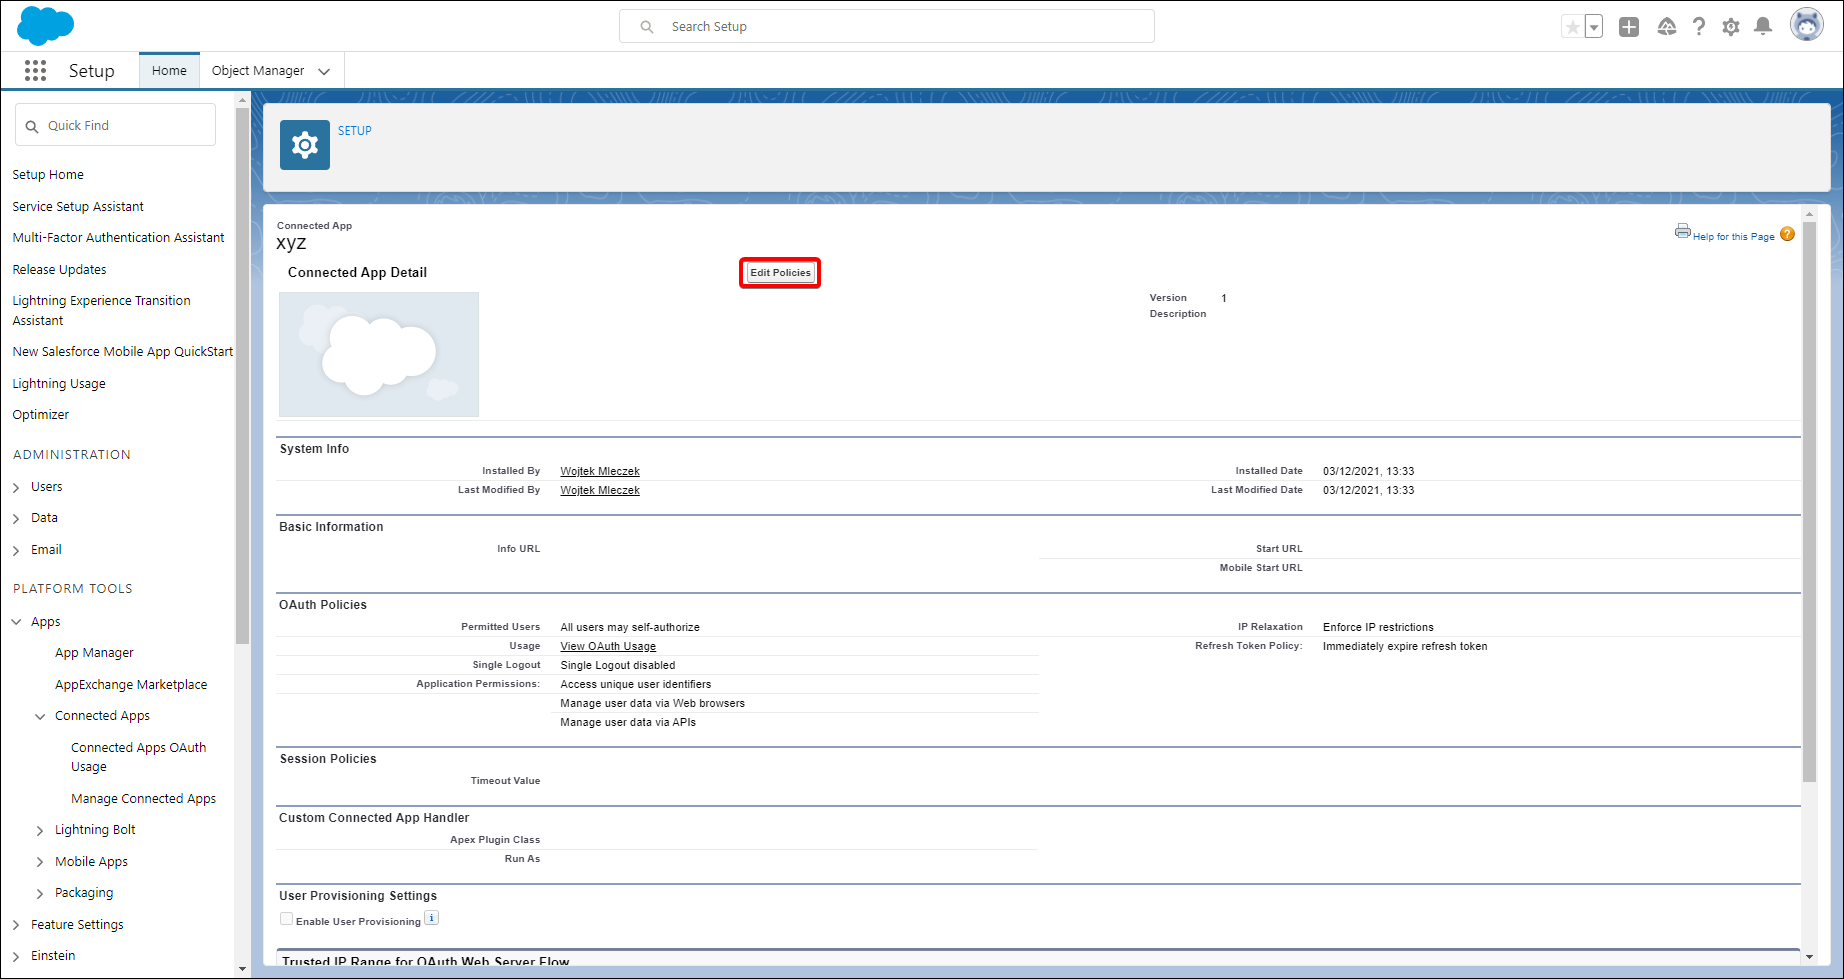Click the printer icon for printable view
This screenshot has width=1844, height=979.
click(1683, 231)
